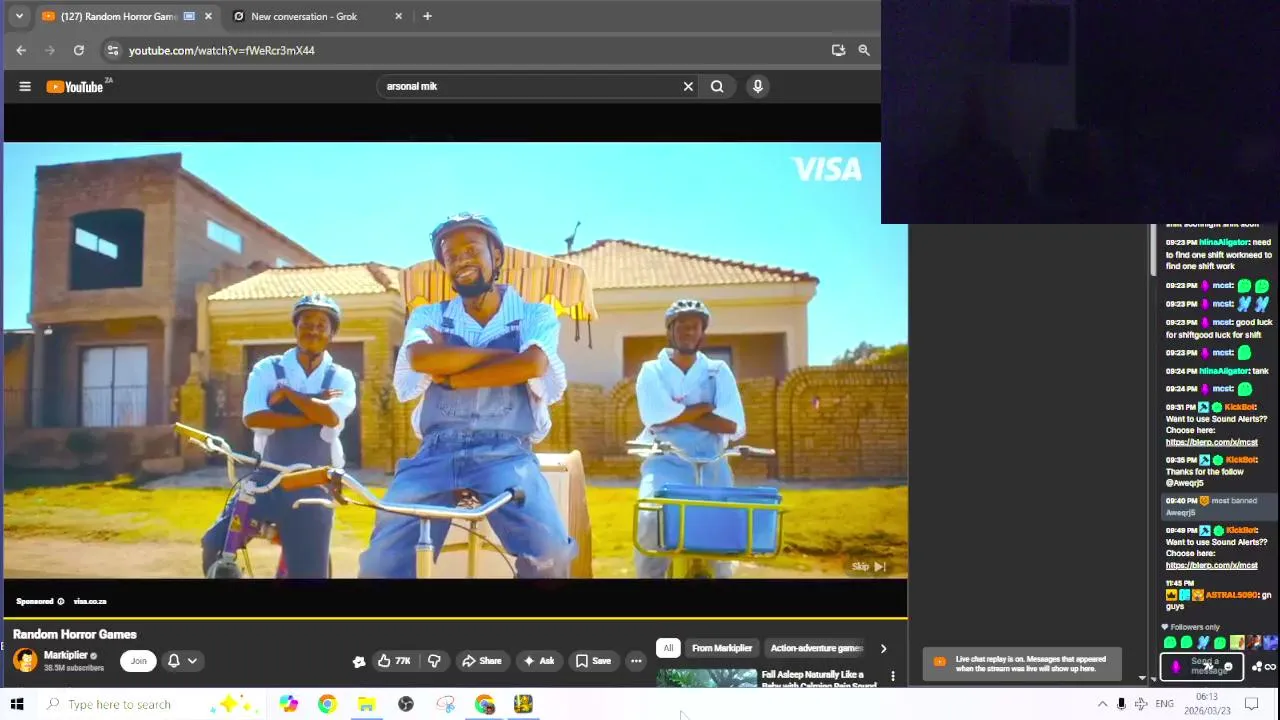Open the YouTube guide hamburger menu
The height and width of the screenshot is (720, 1280).
(25, 86)
